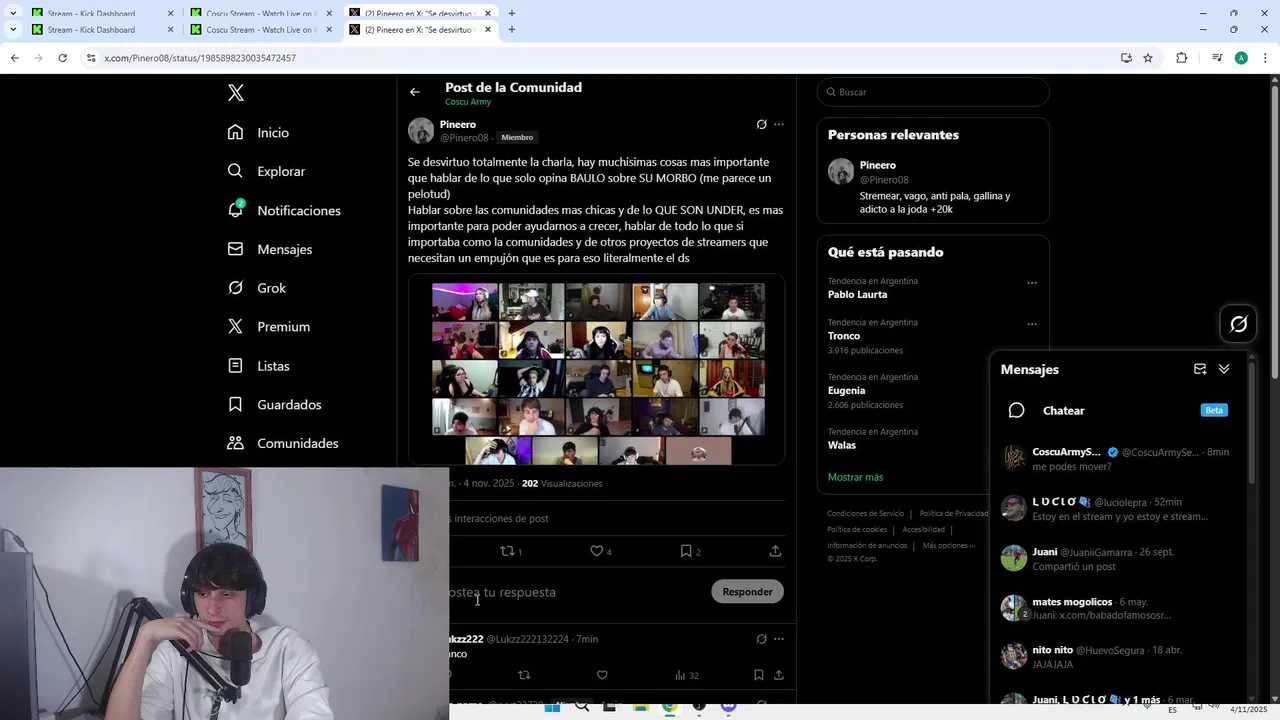
Task: Bookmark this tab with star icon
Action: point(1148,58)
